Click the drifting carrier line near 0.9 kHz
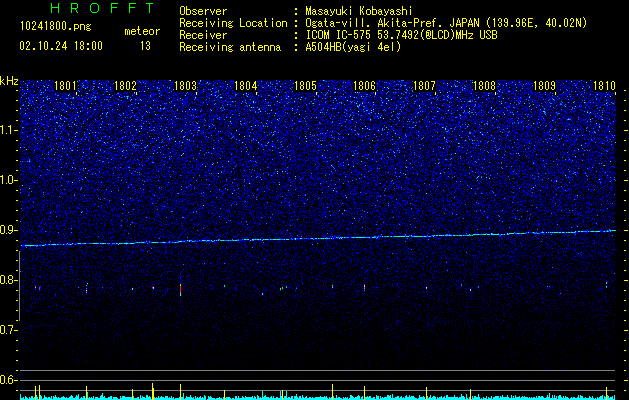This screenshot has height=400, width=629. [317, 238]
